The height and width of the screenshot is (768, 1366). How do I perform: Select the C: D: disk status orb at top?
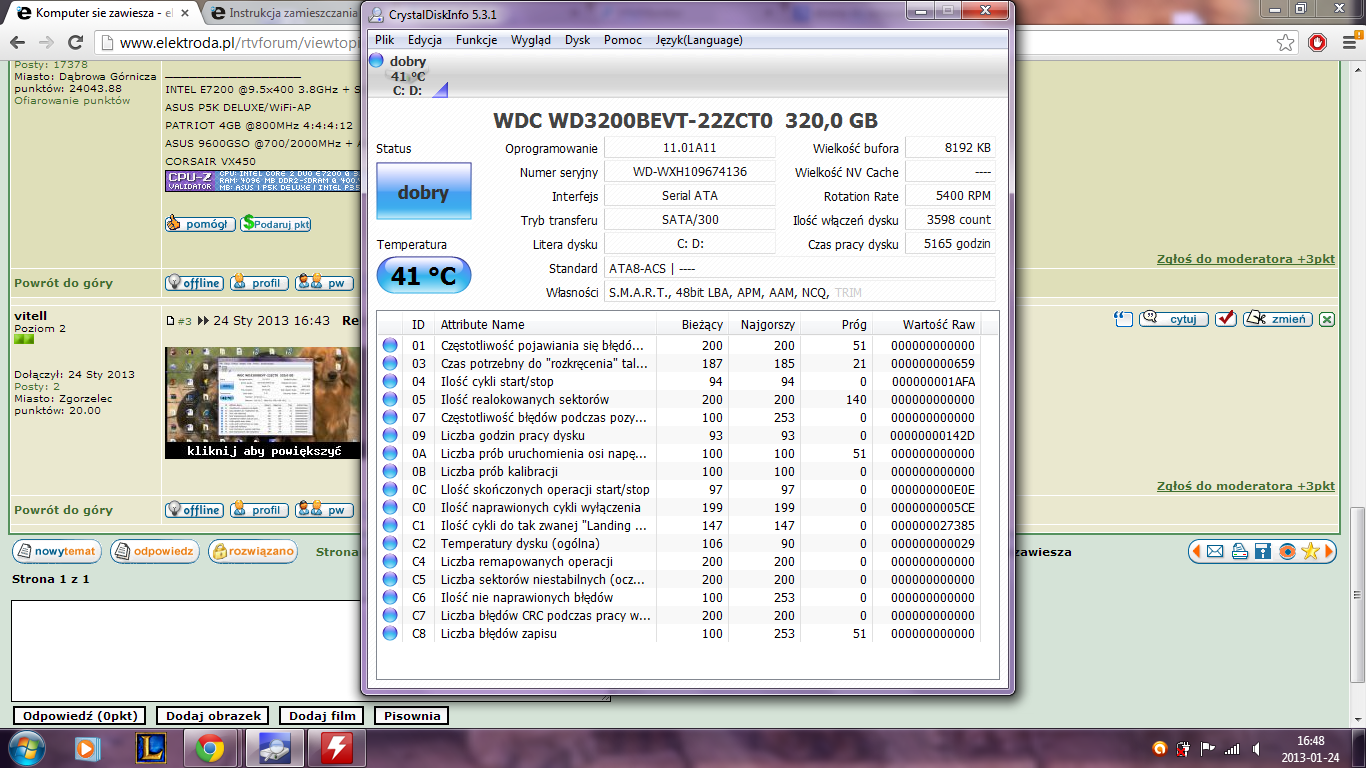coord(377,61)
